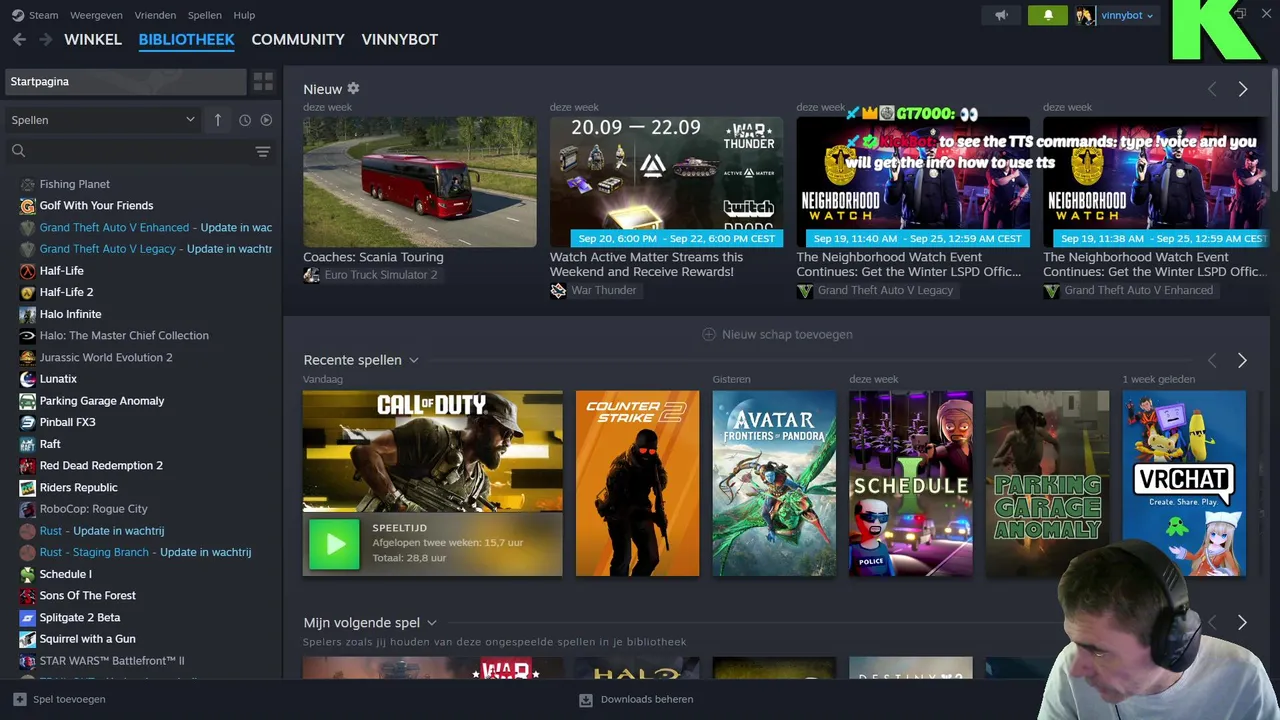This screenshot has width=1280, height=720.
Task: Click Raft game icon in list
Action: 28,444
